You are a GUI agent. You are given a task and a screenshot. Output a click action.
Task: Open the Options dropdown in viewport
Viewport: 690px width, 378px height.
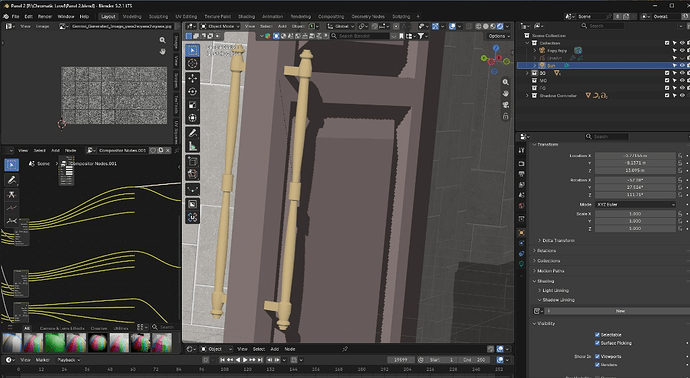(x=499, y=36)
